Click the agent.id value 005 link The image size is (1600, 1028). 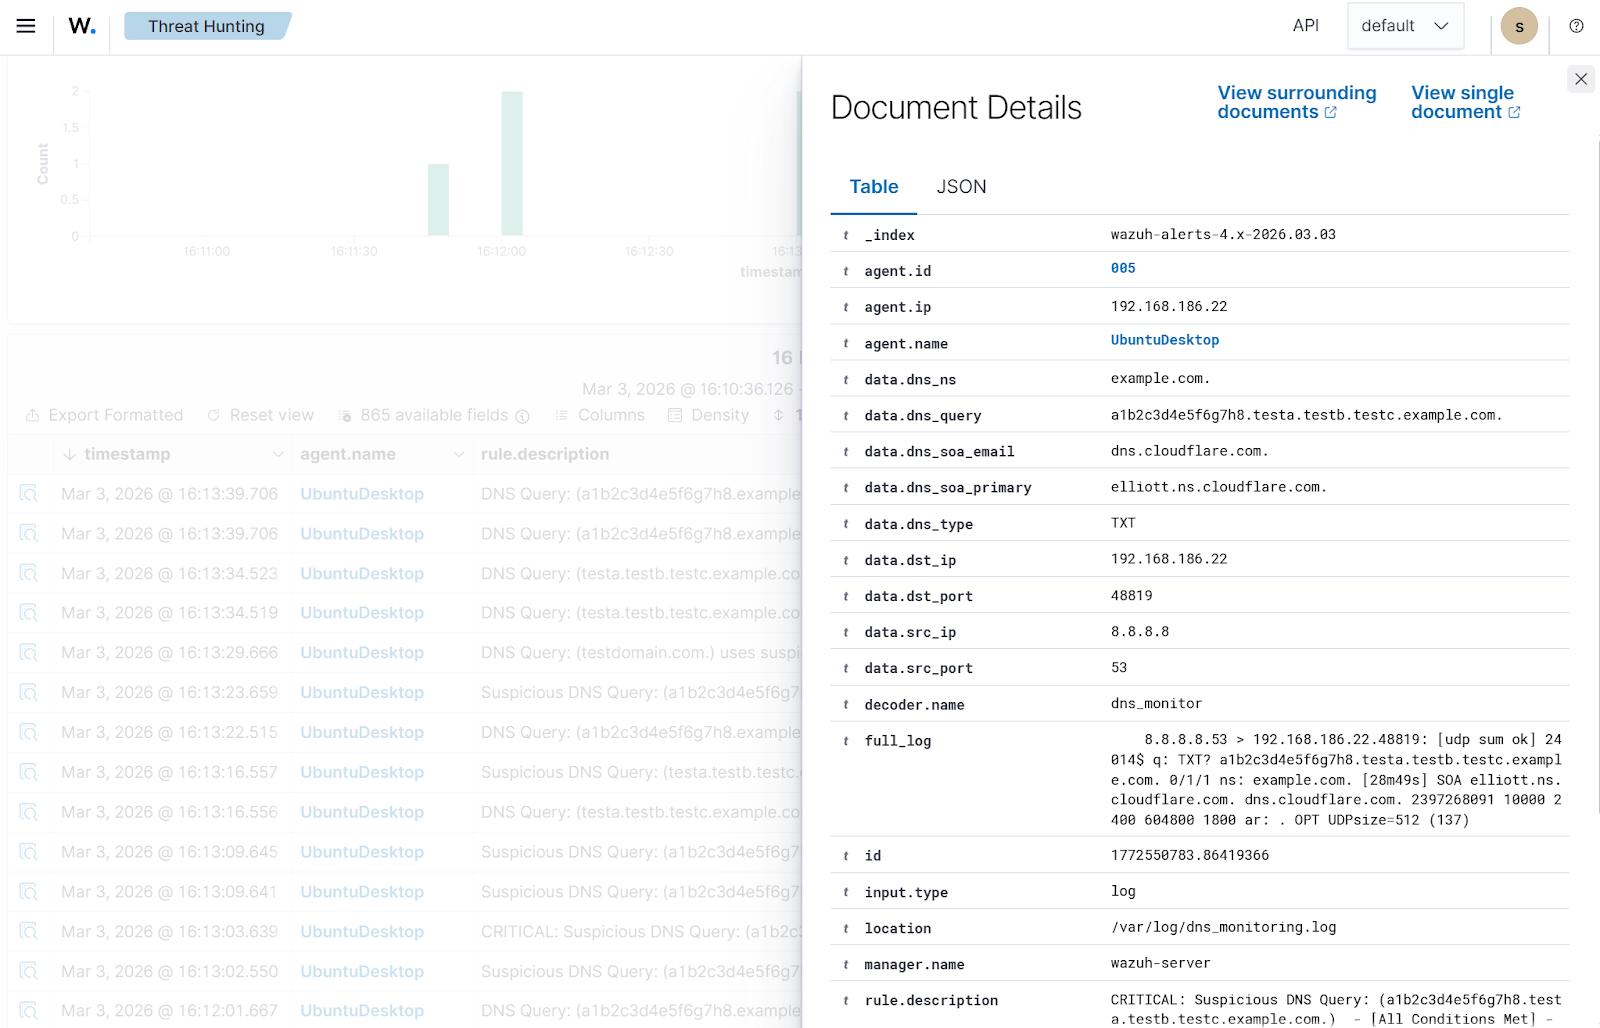click(x=1122, y=268)
